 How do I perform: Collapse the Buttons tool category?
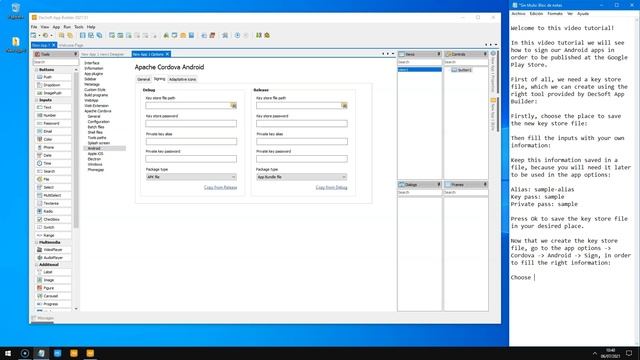(36, 70)
